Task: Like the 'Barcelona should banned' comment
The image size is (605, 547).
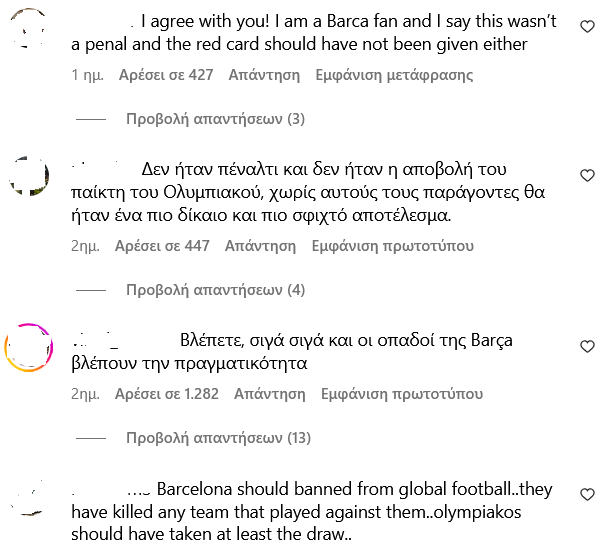Action: pyautogui.click(x=587, y=495)
